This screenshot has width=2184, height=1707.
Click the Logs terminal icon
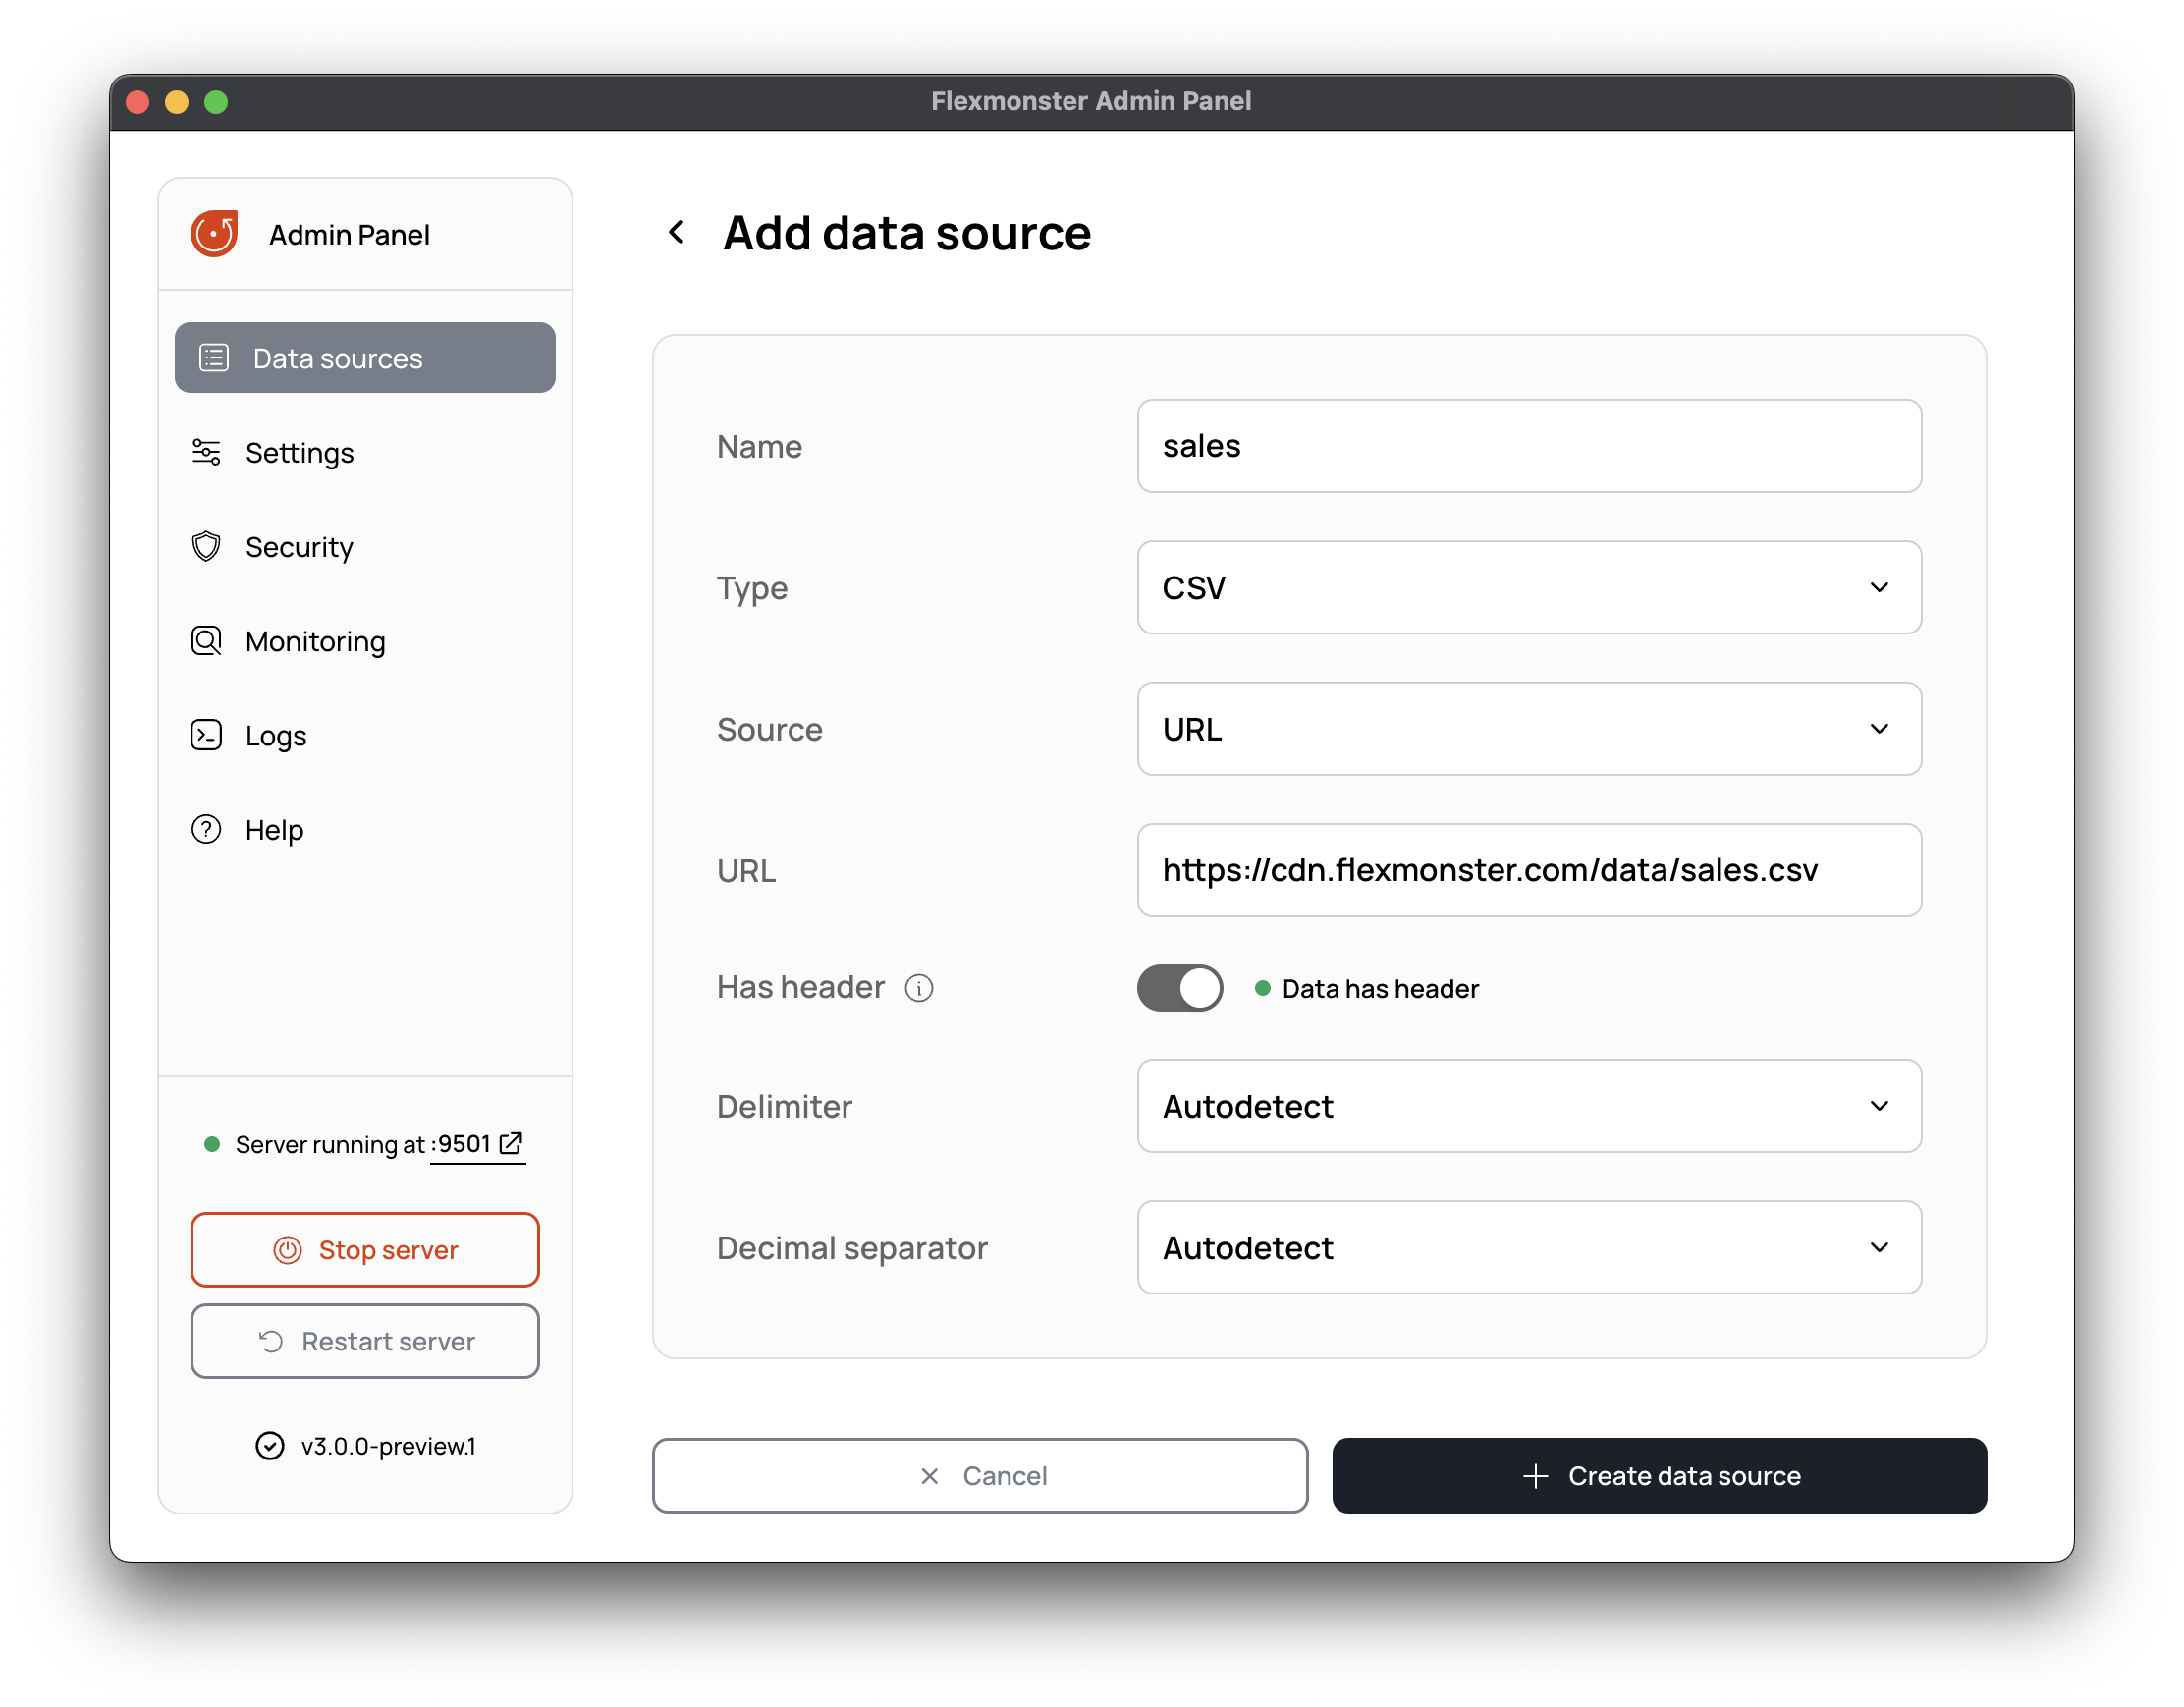[x=206, y=735]
